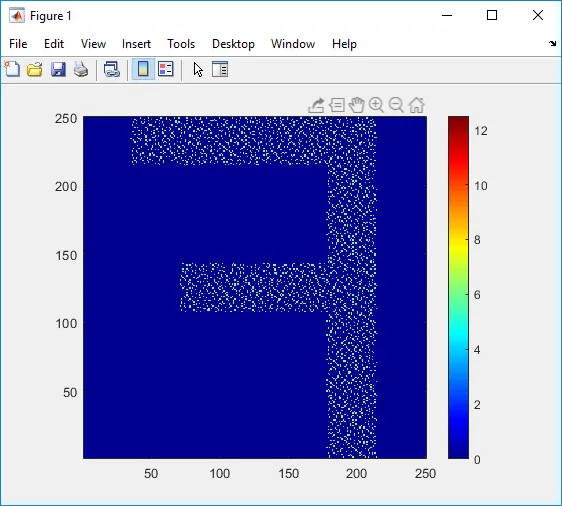Toggle the Insert Legend toolbar button

point(166,69)
